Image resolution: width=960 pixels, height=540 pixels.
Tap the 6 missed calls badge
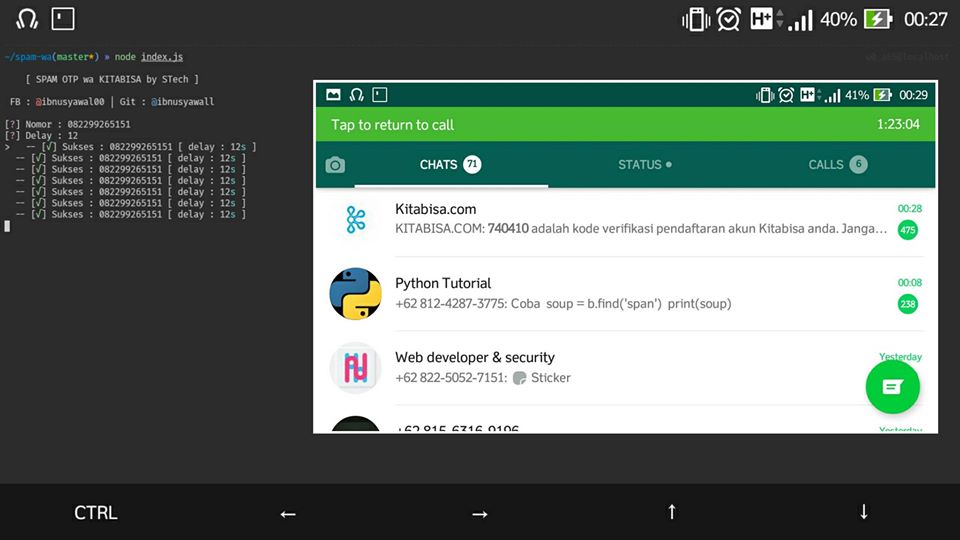coord(858,164)
